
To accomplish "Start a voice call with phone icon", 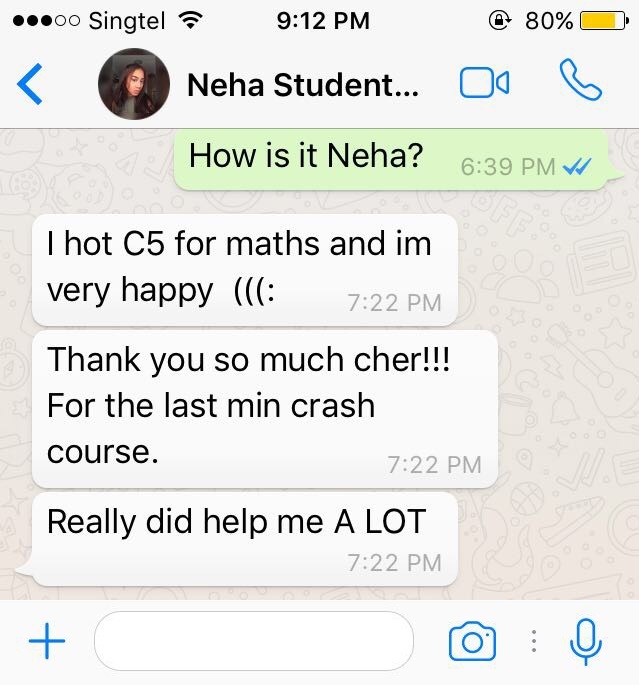I will pos(580,80).
